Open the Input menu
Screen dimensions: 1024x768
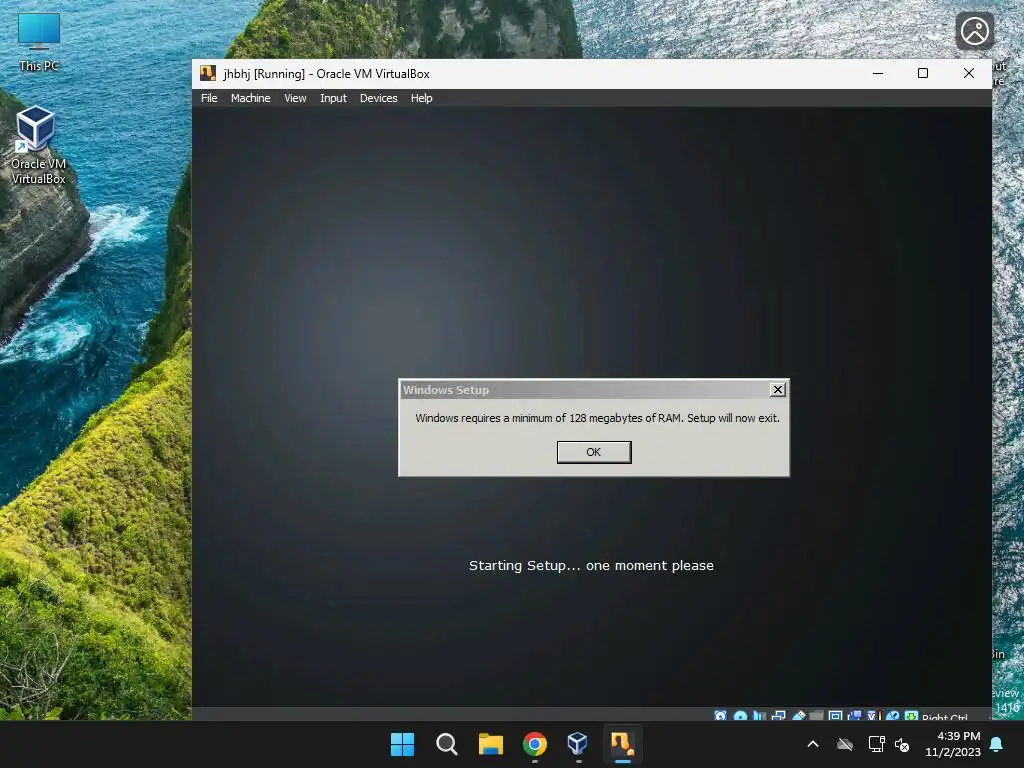[333, 98]
